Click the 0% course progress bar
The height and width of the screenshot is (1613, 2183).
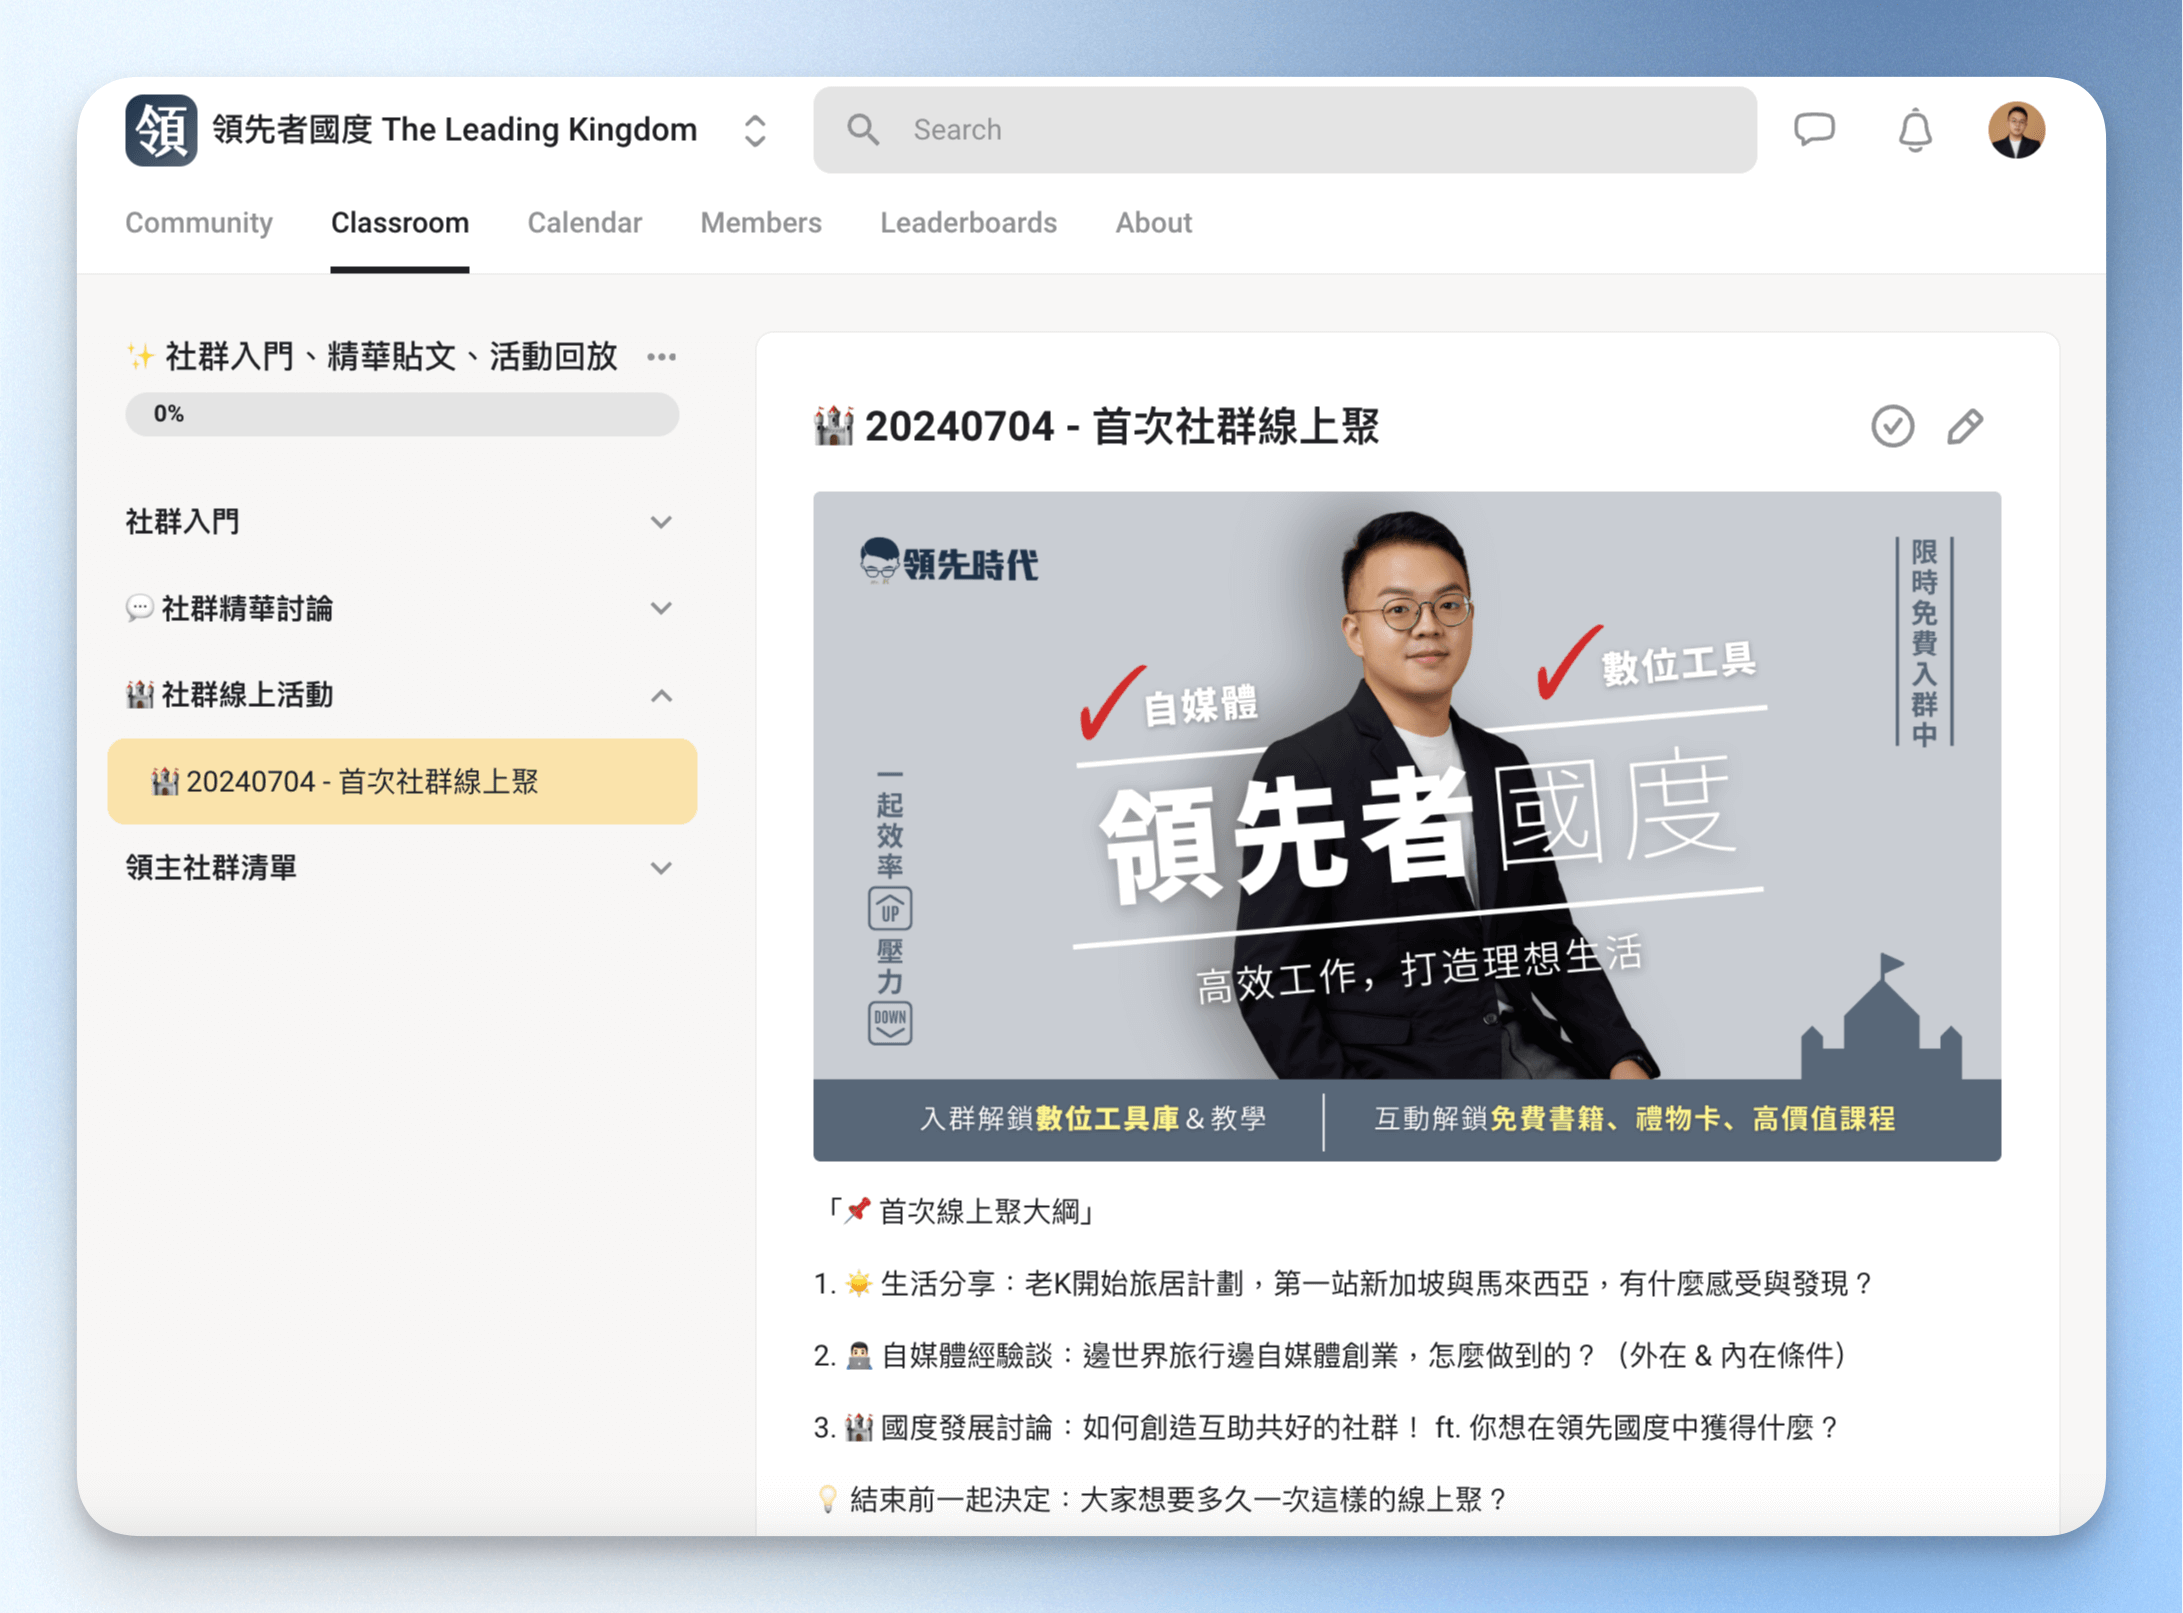click(x=402, y=414)
